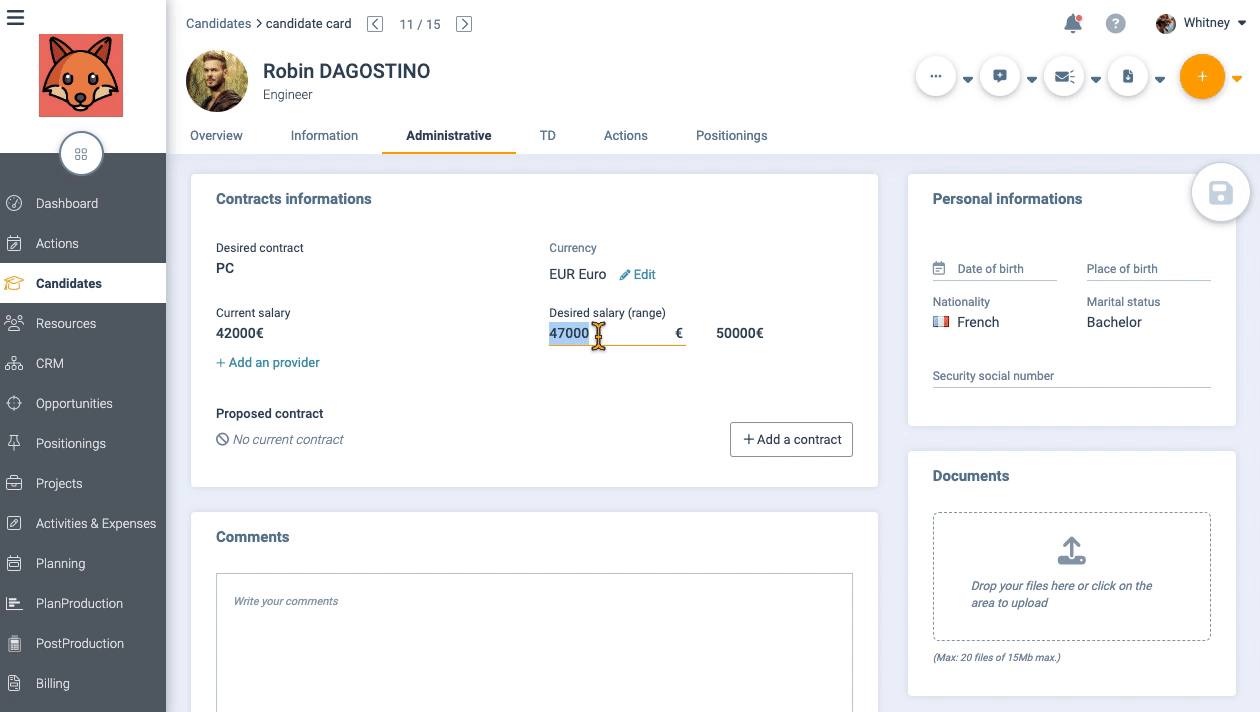Click the download document icon
Screen dimensions: 1260x712
point(1128,76)
